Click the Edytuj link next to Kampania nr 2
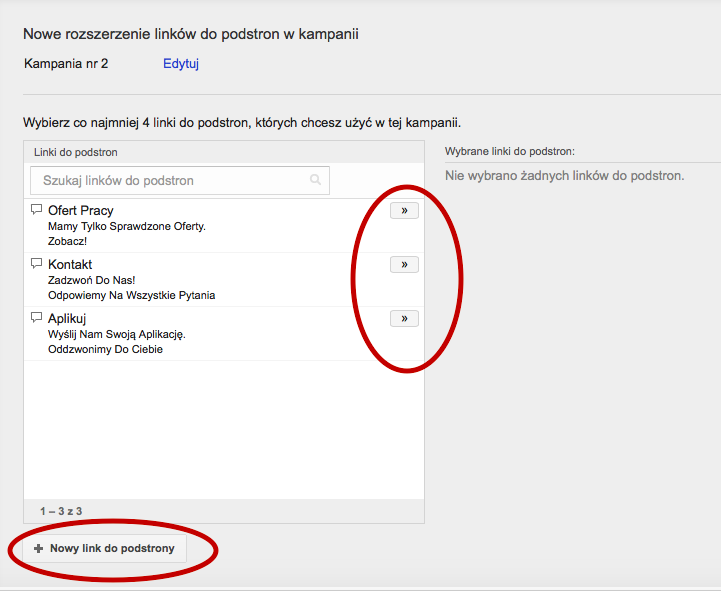721x591 pixels. 181,64
